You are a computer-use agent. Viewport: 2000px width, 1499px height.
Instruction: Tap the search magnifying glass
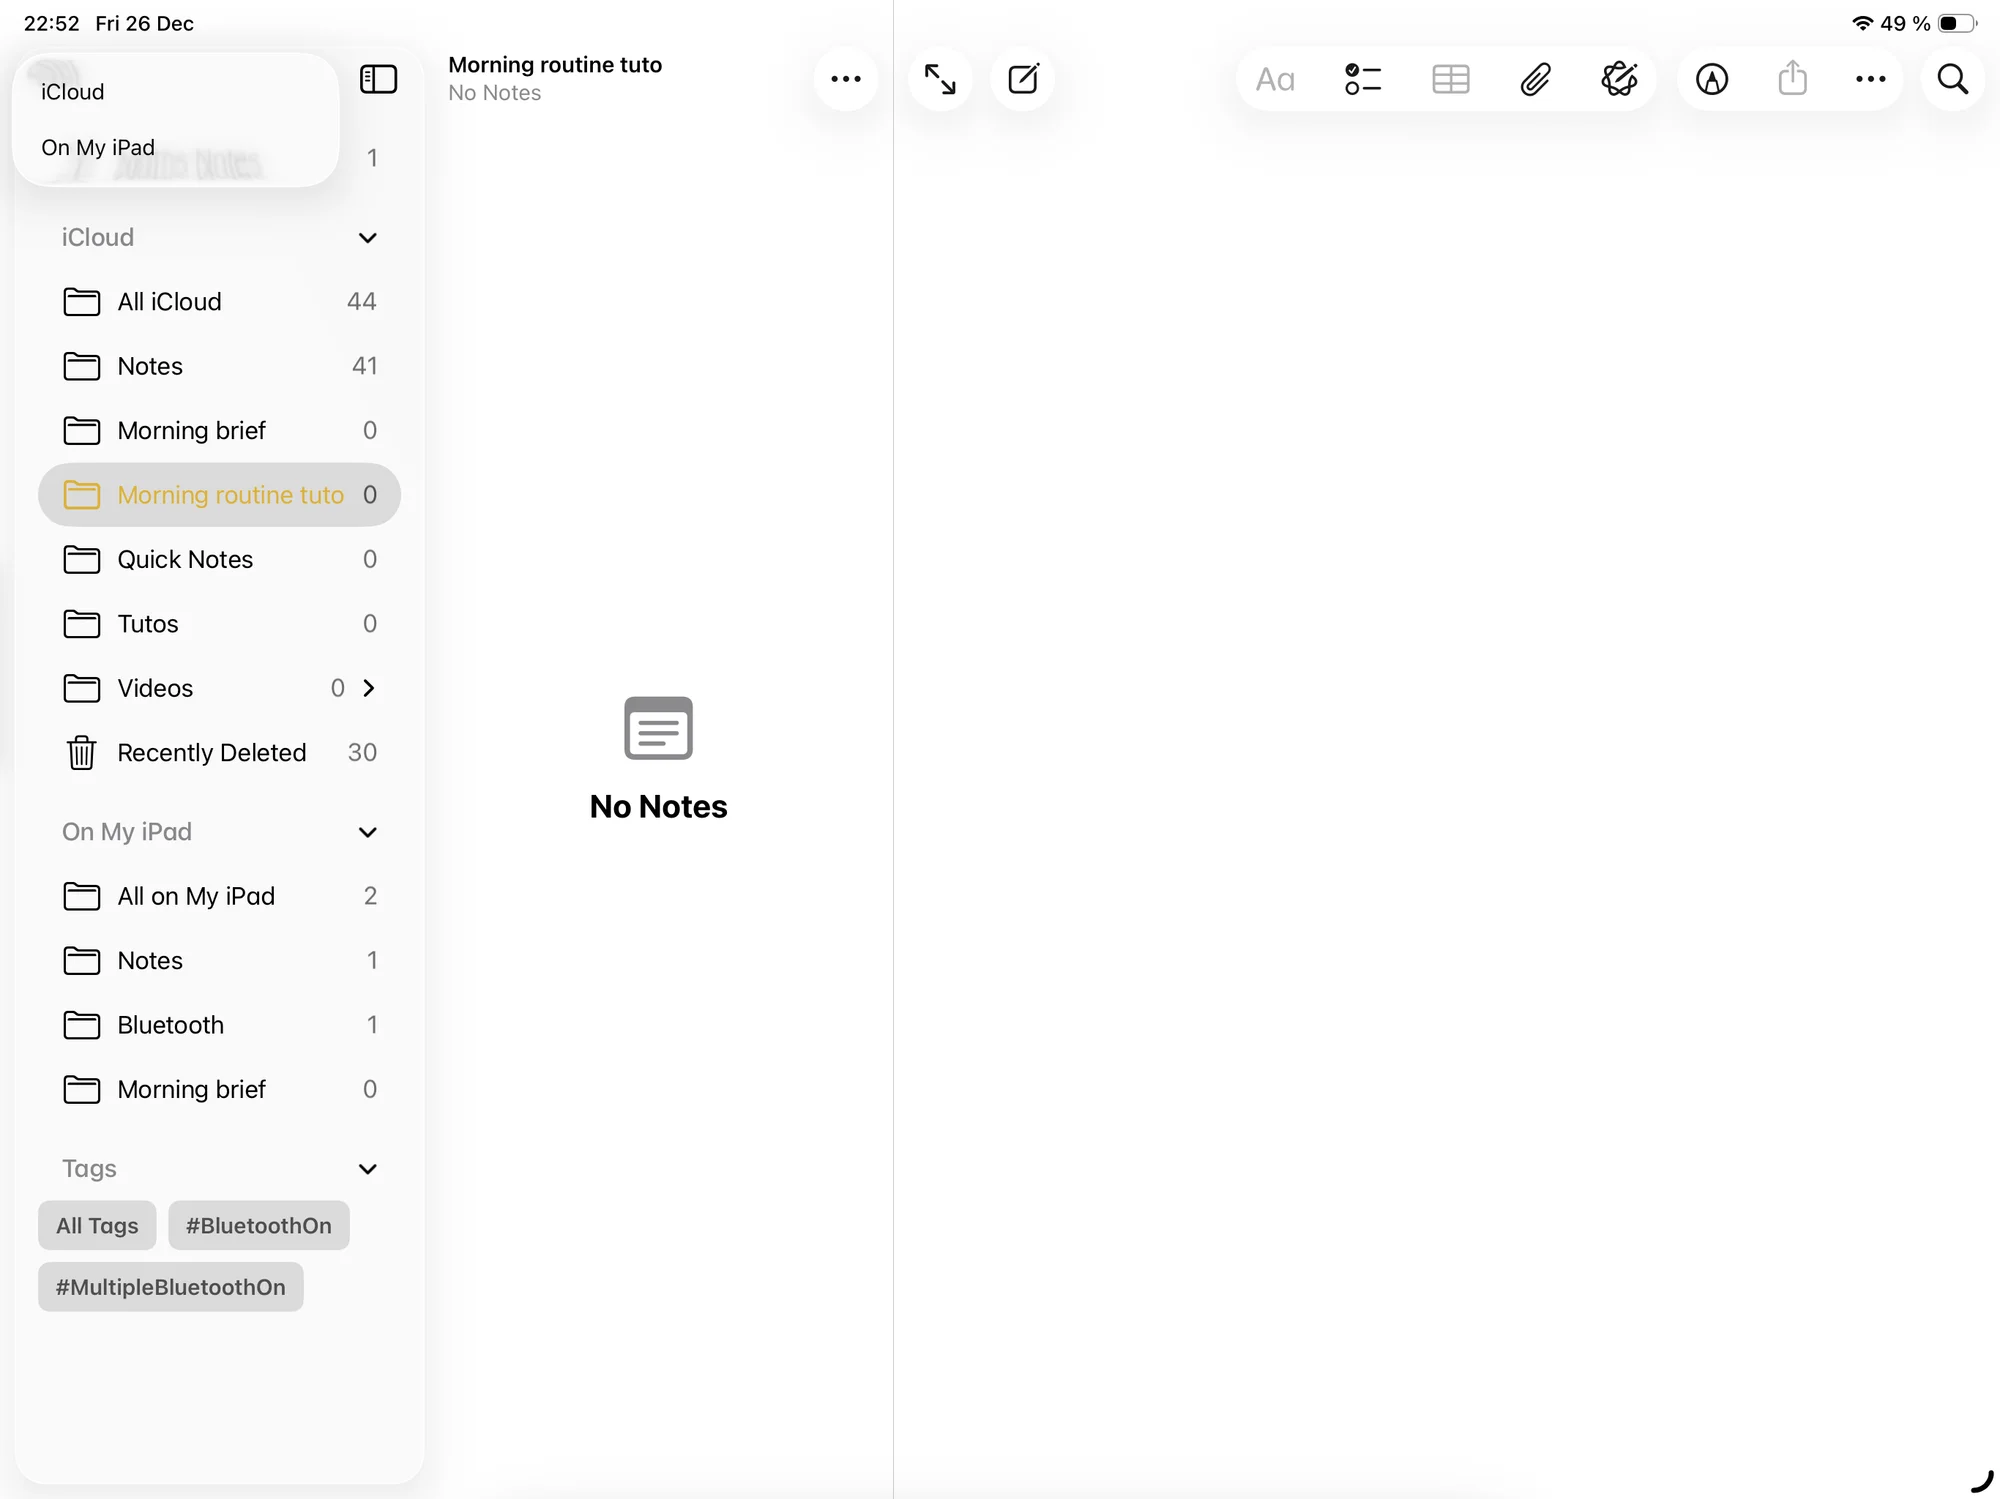point(1952,79)
